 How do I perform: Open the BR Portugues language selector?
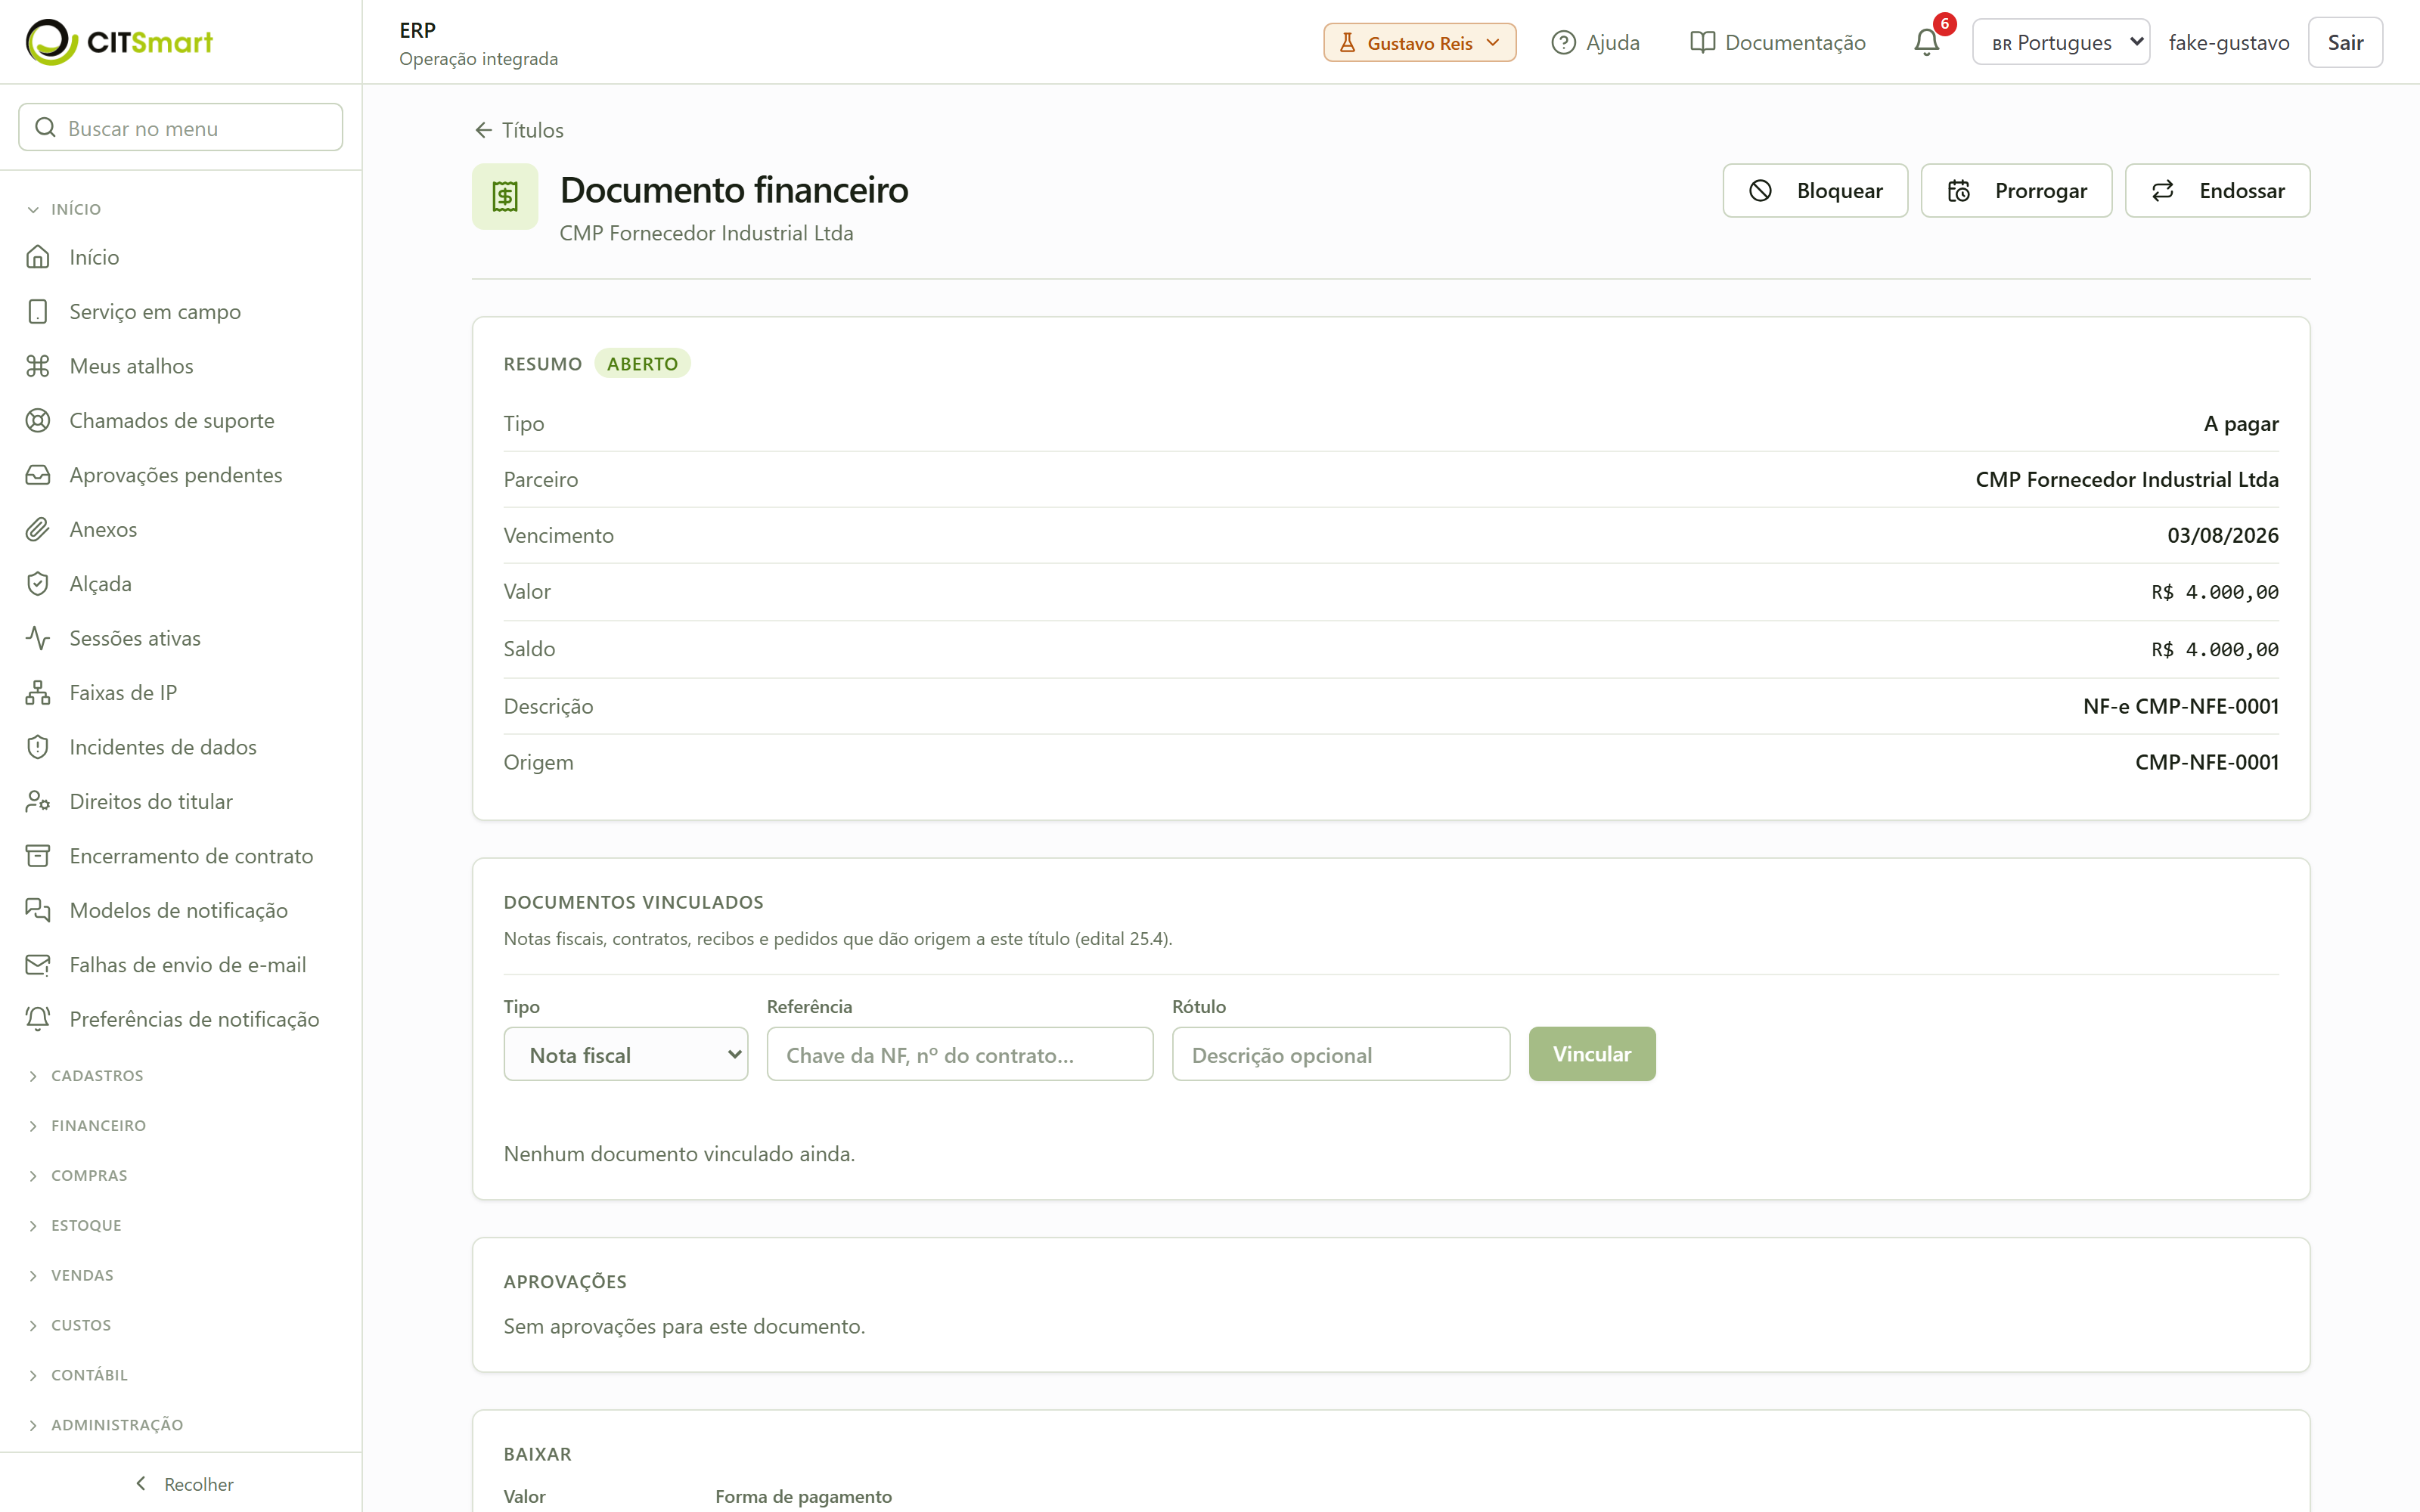(x=2060, y=42)
